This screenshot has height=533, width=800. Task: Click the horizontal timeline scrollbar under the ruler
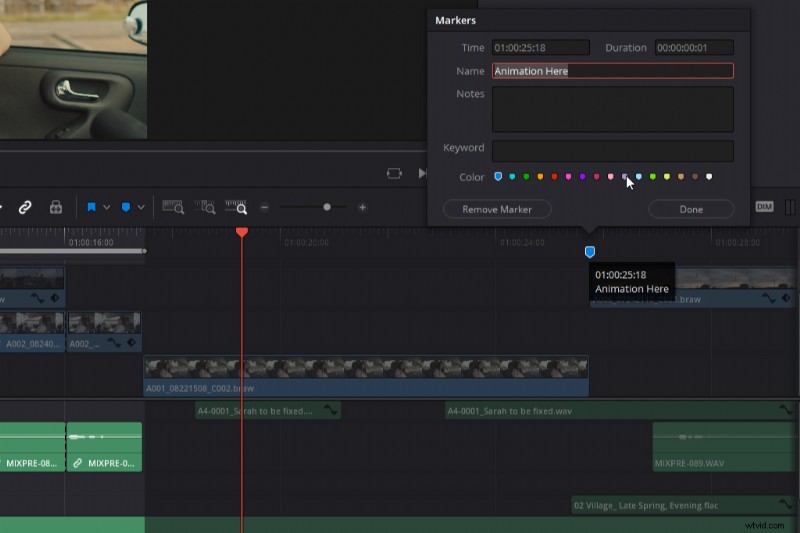(73, 251)
